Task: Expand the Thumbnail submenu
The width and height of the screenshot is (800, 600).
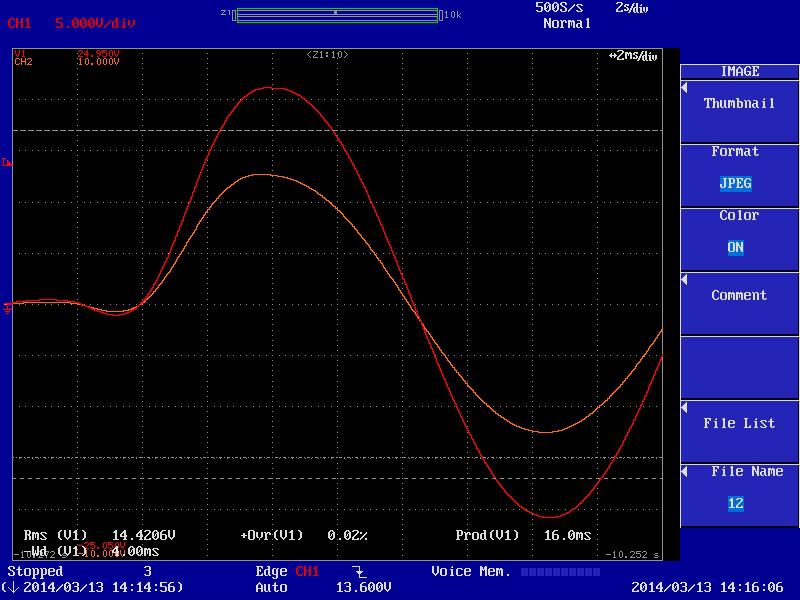Action: point(739,104)
